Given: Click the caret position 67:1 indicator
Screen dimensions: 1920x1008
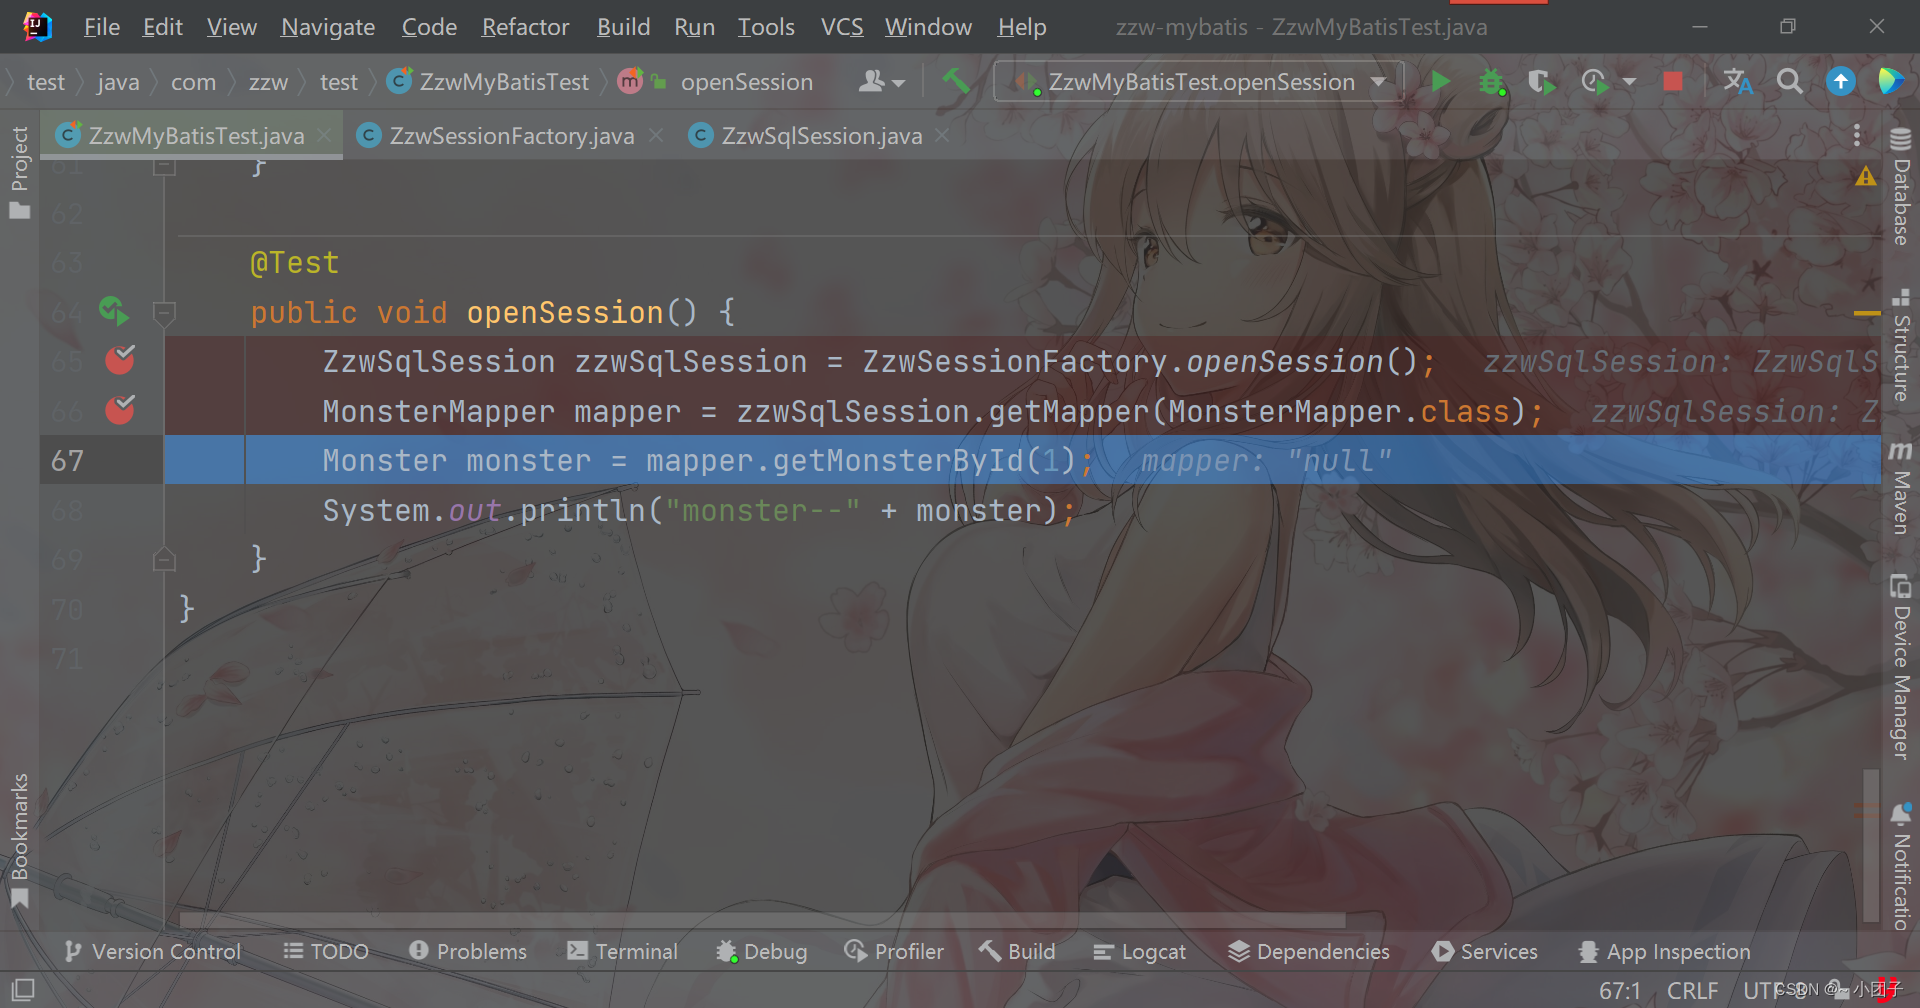Looking at the screenshot, I should pos(1620,990).
